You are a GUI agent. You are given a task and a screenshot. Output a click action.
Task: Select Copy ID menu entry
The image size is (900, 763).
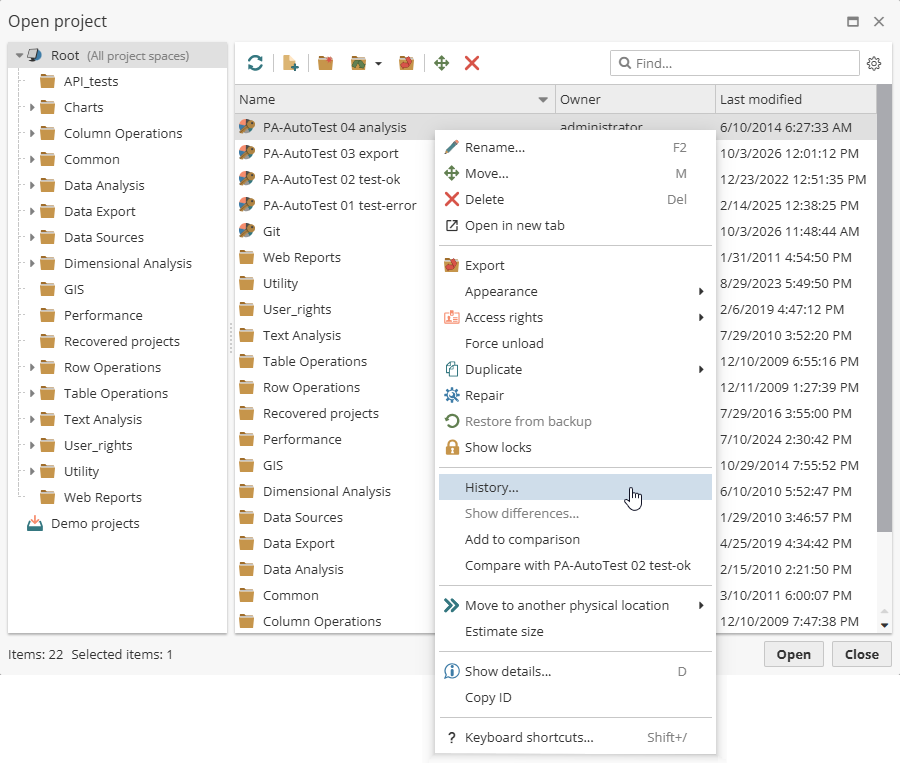coord(575,697)
